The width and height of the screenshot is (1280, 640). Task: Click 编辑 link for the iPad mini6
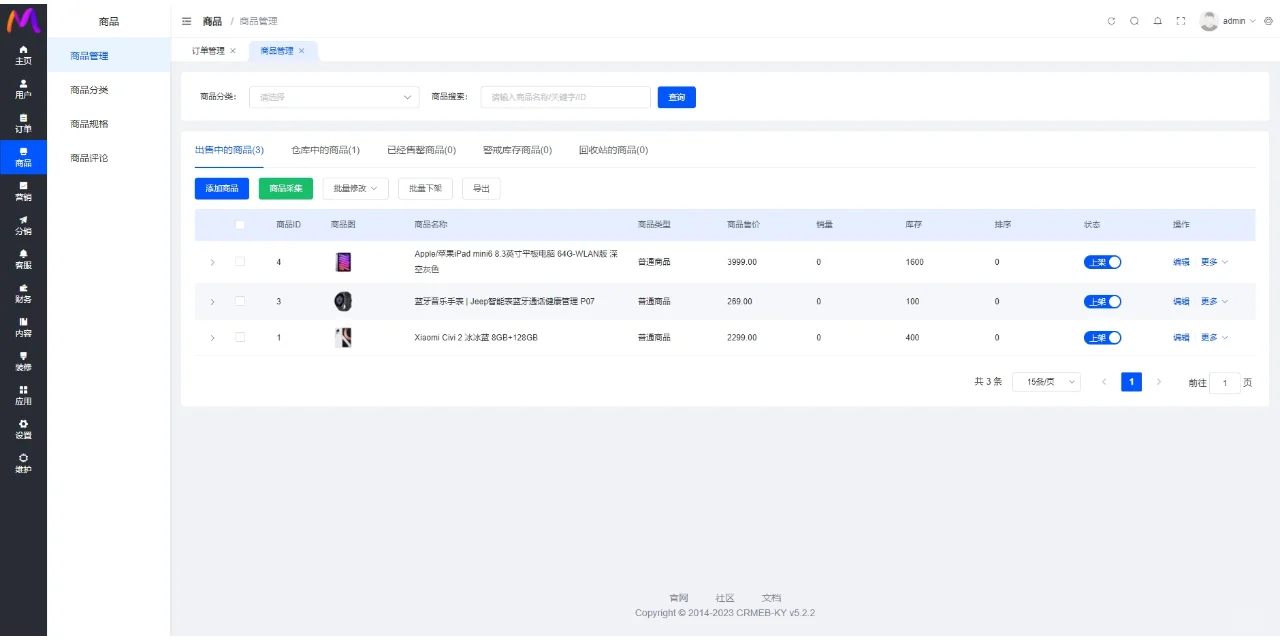tap(1181, 262)
